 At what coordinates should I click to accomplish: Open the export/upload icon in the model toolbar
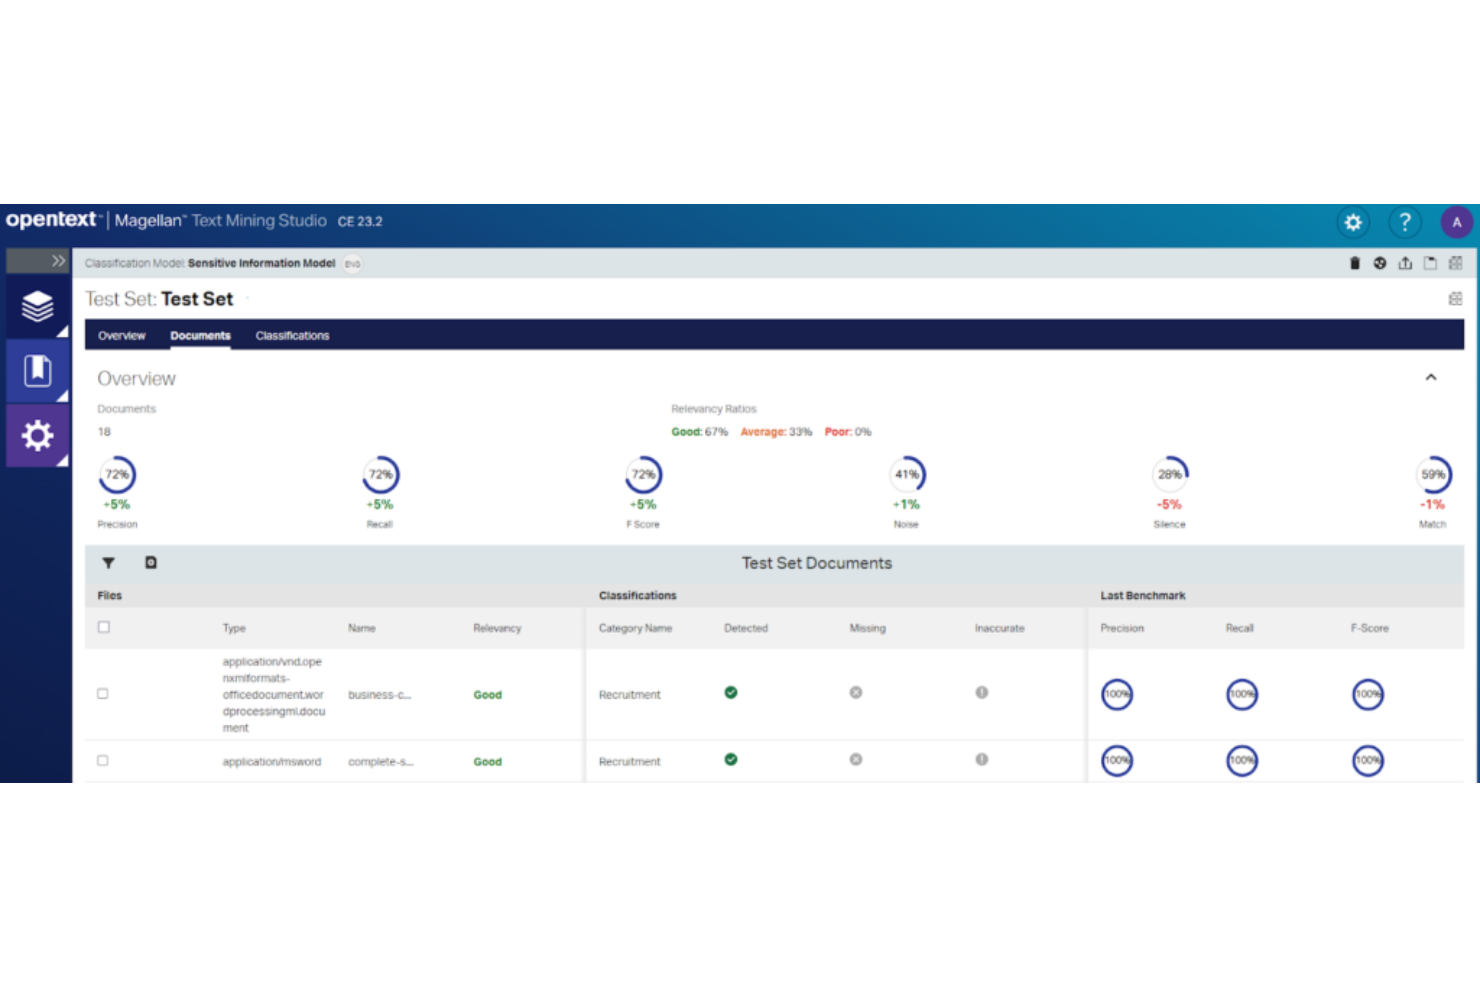1405,263
